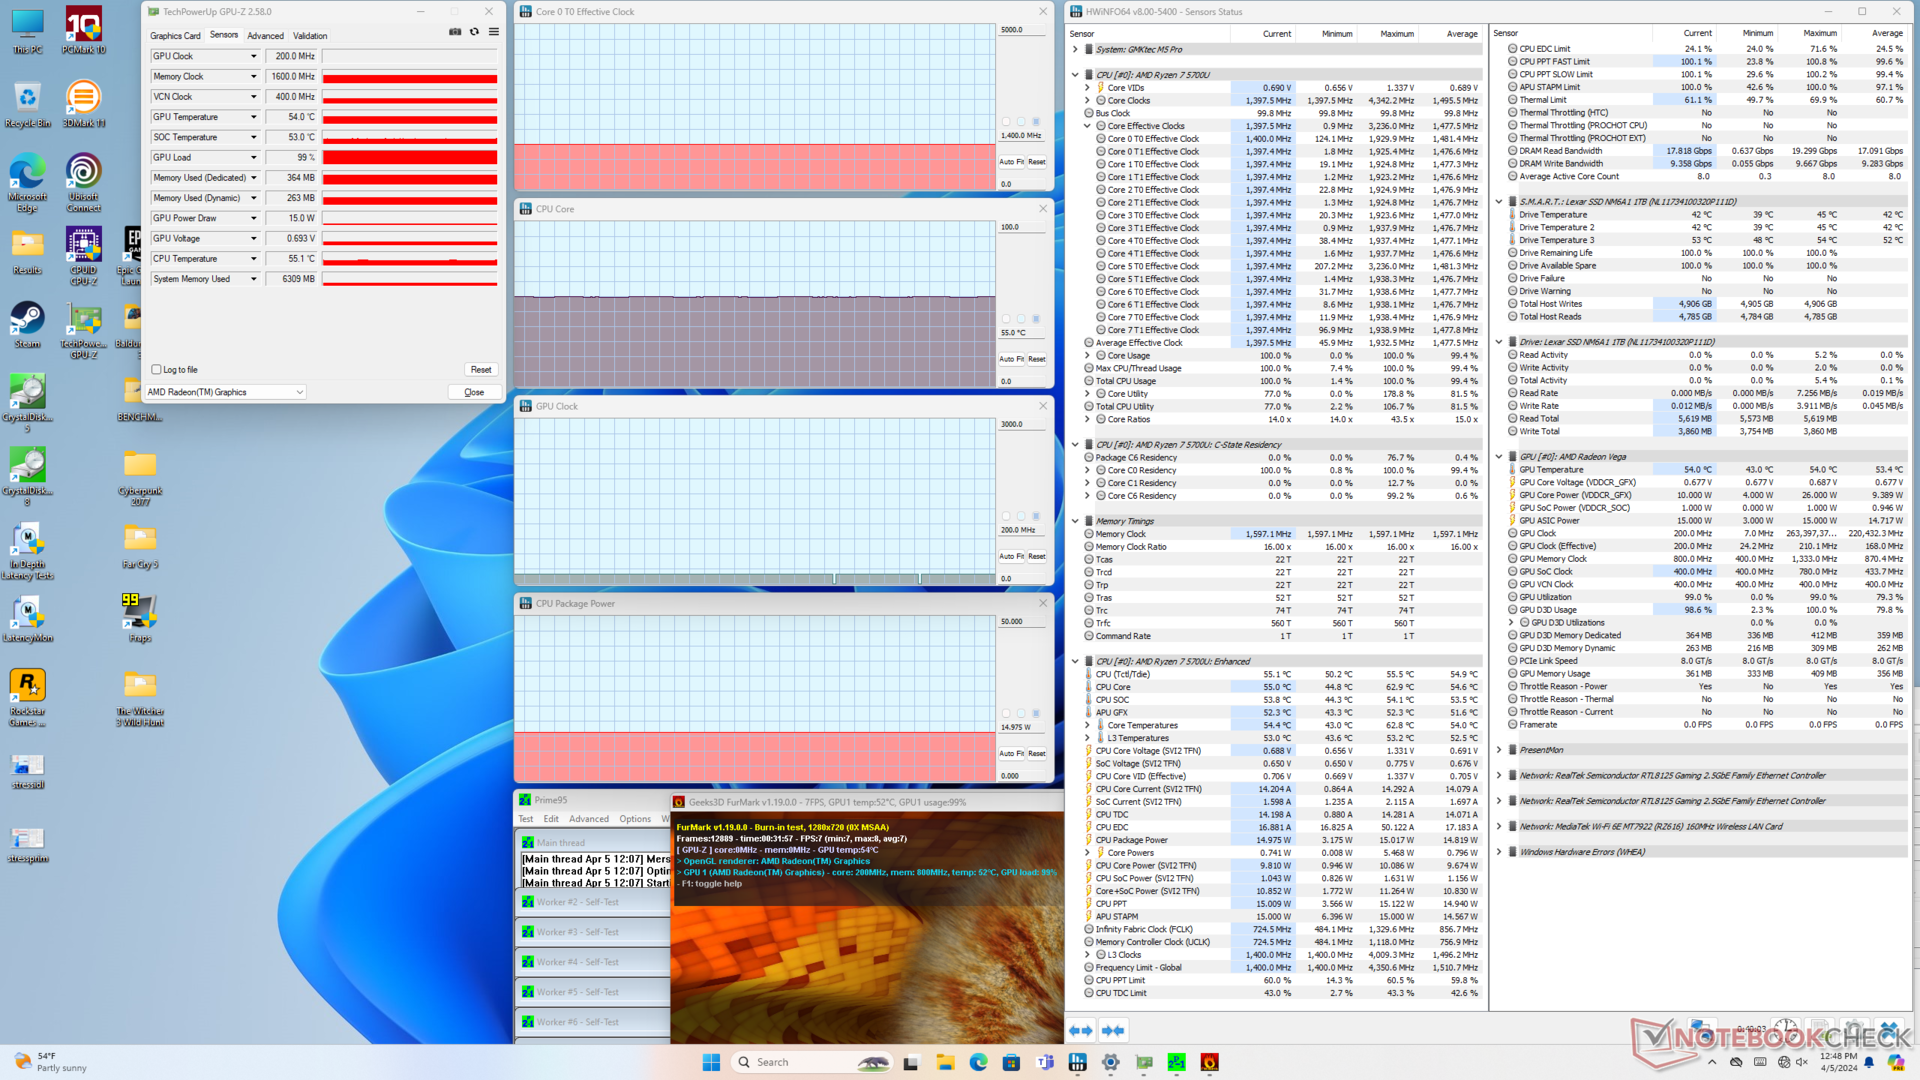Open the Prime95 Options menu
The height and width of the screenshot is (1080, 1920).
(x=634, y=819)
